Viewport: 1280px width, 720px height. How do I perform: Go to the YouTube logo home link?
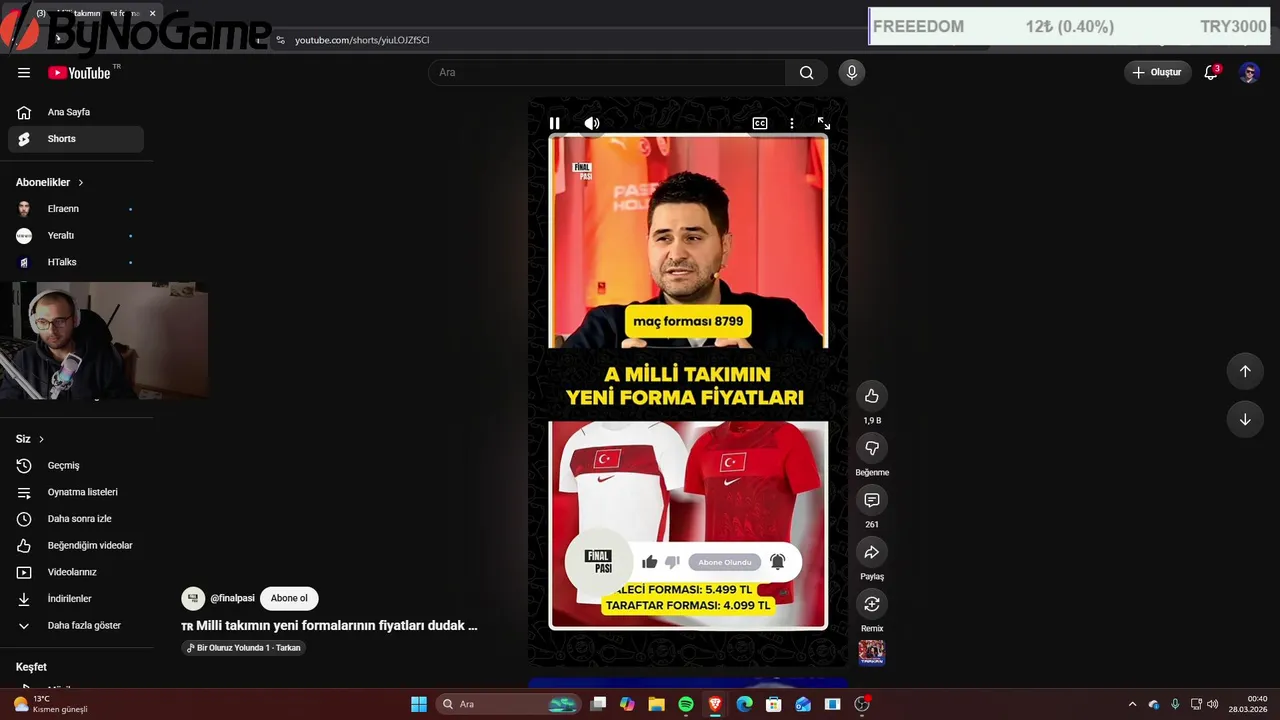[79, 72]
